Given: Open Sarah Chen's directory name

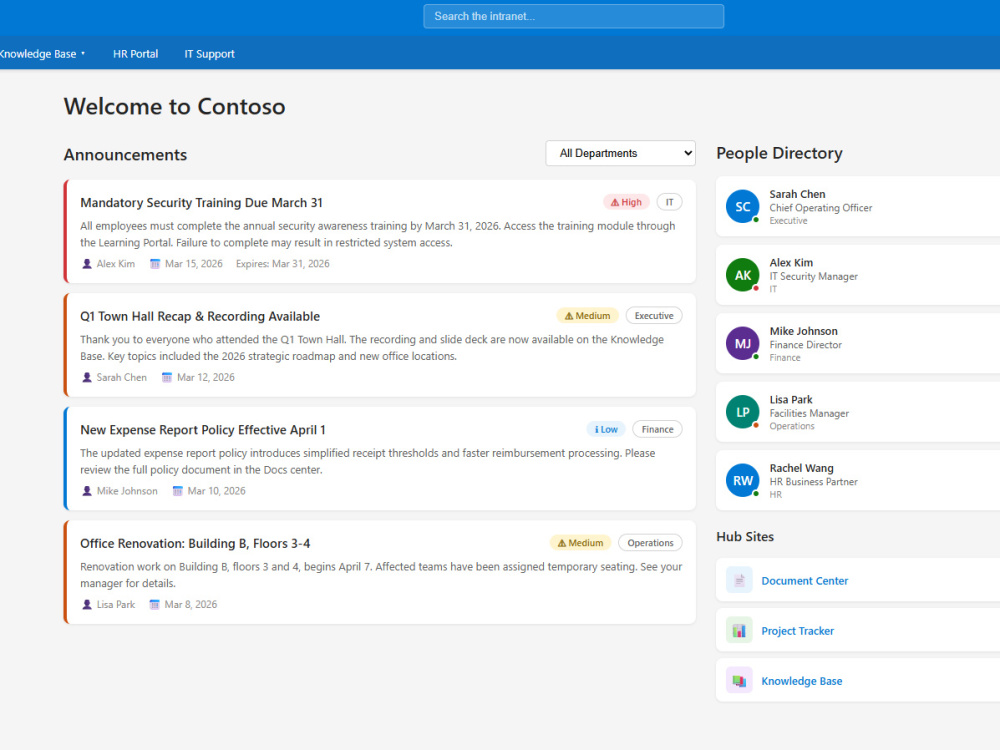Looking at the screenshot, I should [797, 194].
